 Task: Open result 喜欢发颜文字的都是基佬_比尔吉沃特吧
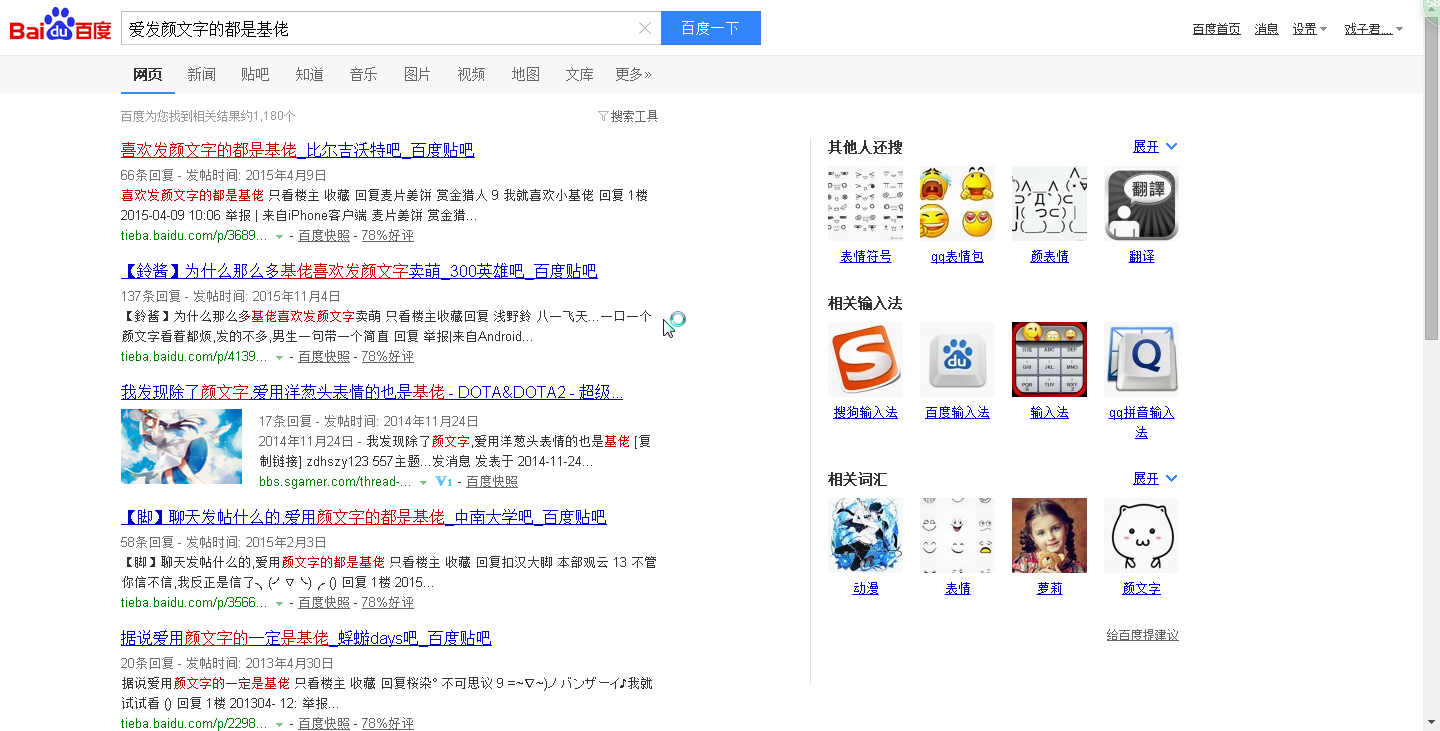click(x=297, y=150)
